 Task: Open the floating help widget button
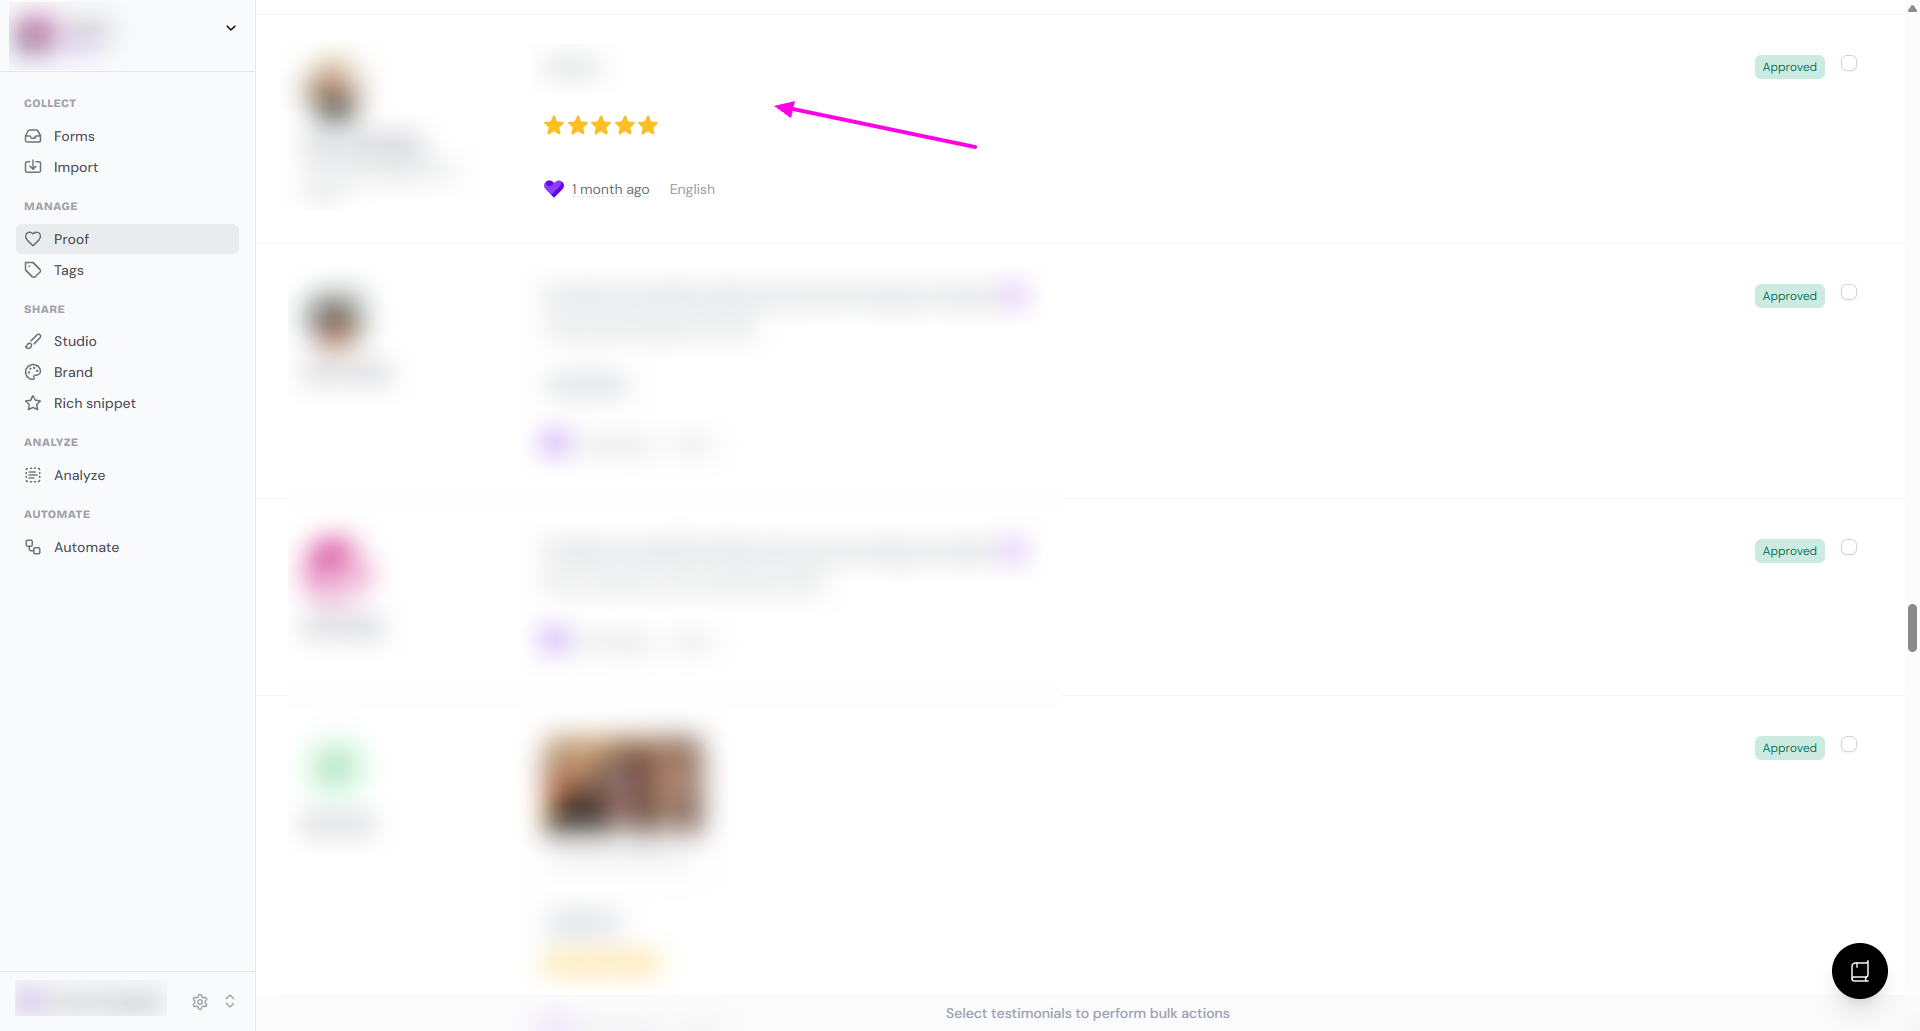[1859, 970]
